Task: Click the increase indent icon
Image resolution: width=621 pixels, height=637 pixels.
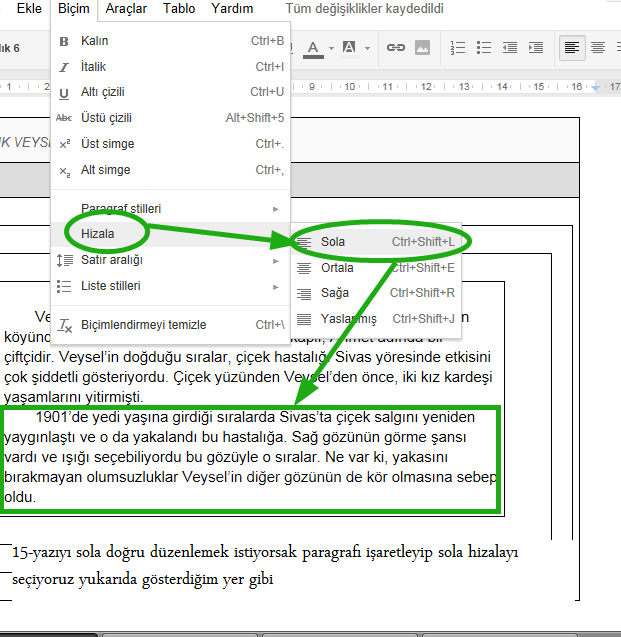Action: [536, 48]
